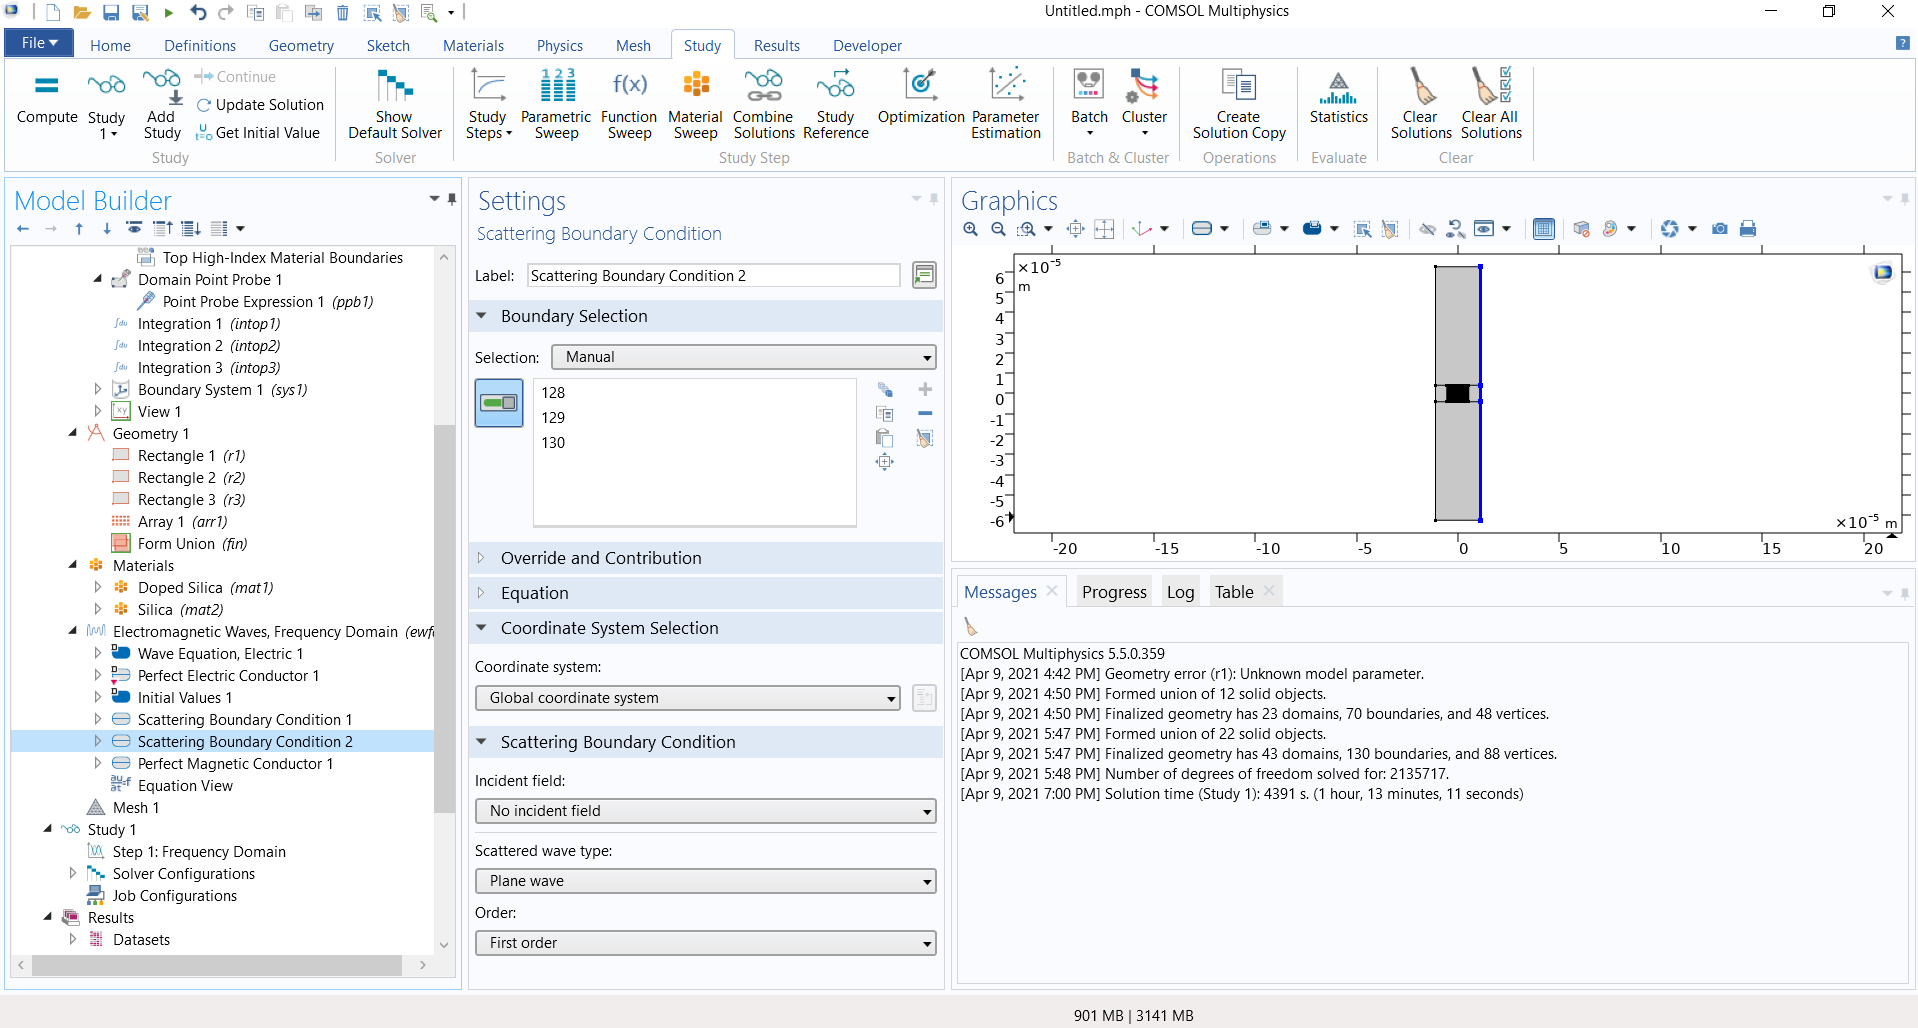Screen dimensions: 1918x1028
Task: Open Coordinate system dropdown
Action: (688, 698)
